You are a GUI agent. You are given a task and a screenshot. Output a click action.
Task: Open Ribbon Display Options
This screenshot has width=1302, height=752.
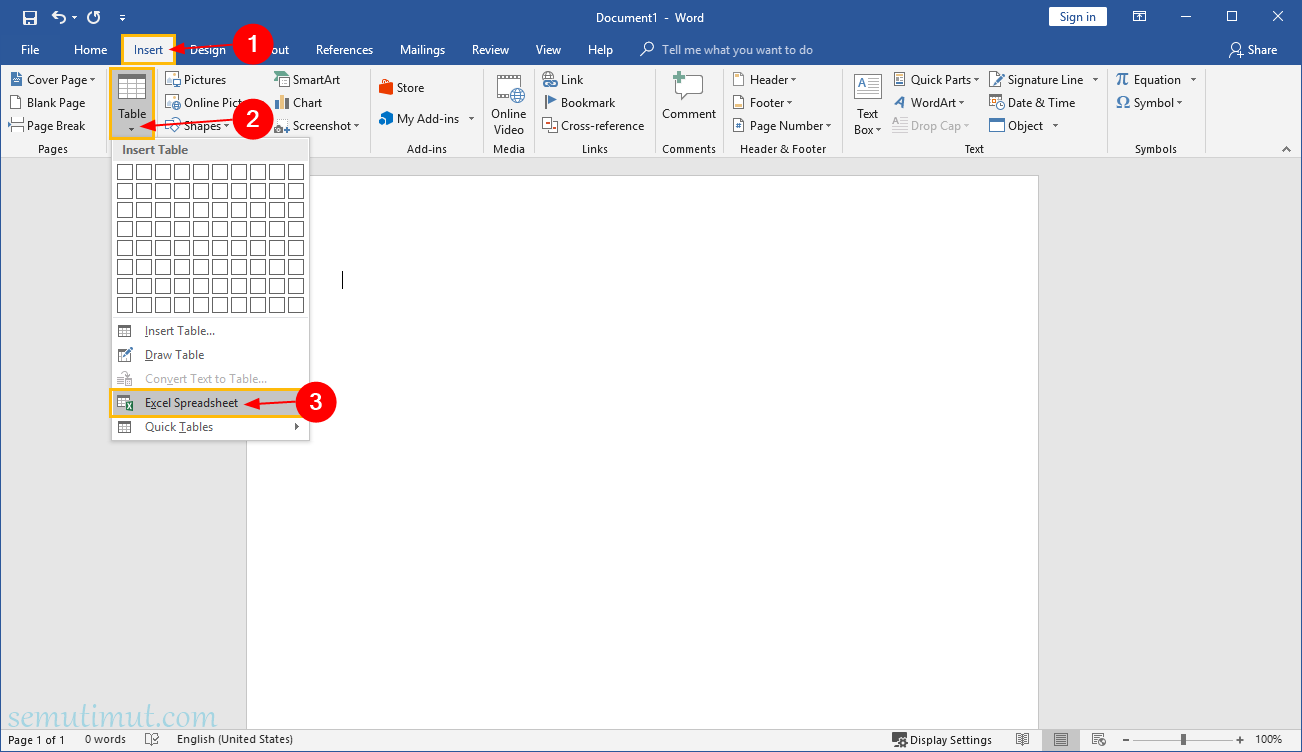click(1139, 17)
